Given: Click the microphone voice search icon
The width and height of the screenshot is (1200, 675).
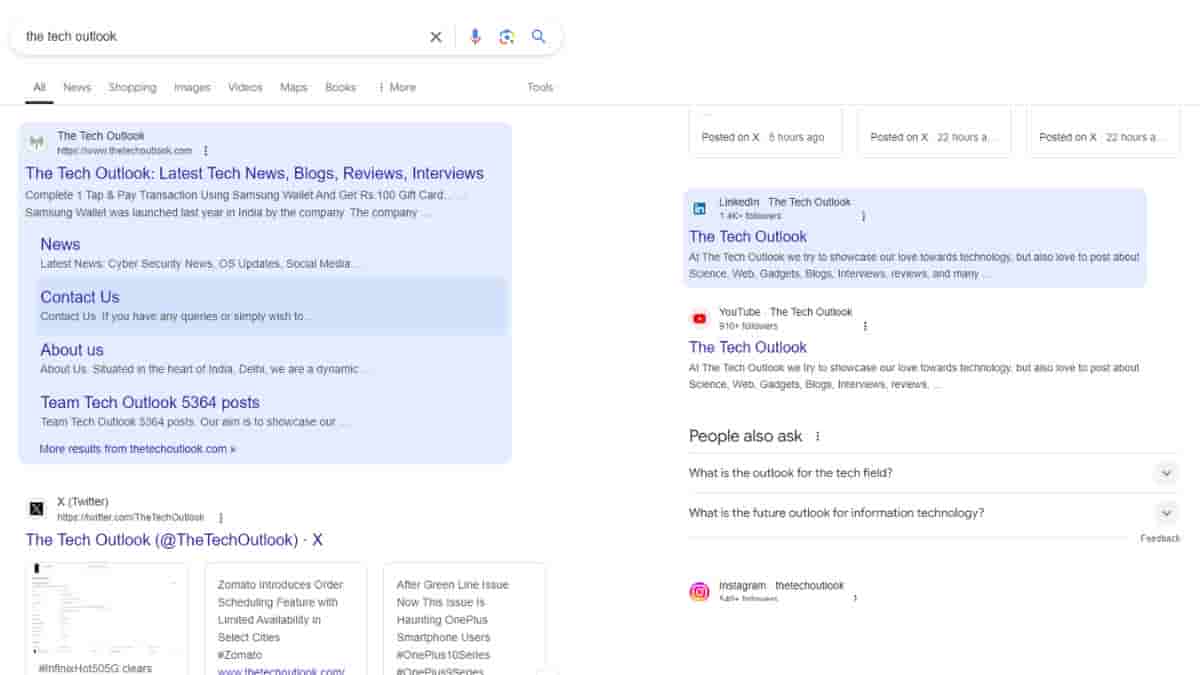Looking at the screenshot, I should click(x=475, y=37).
